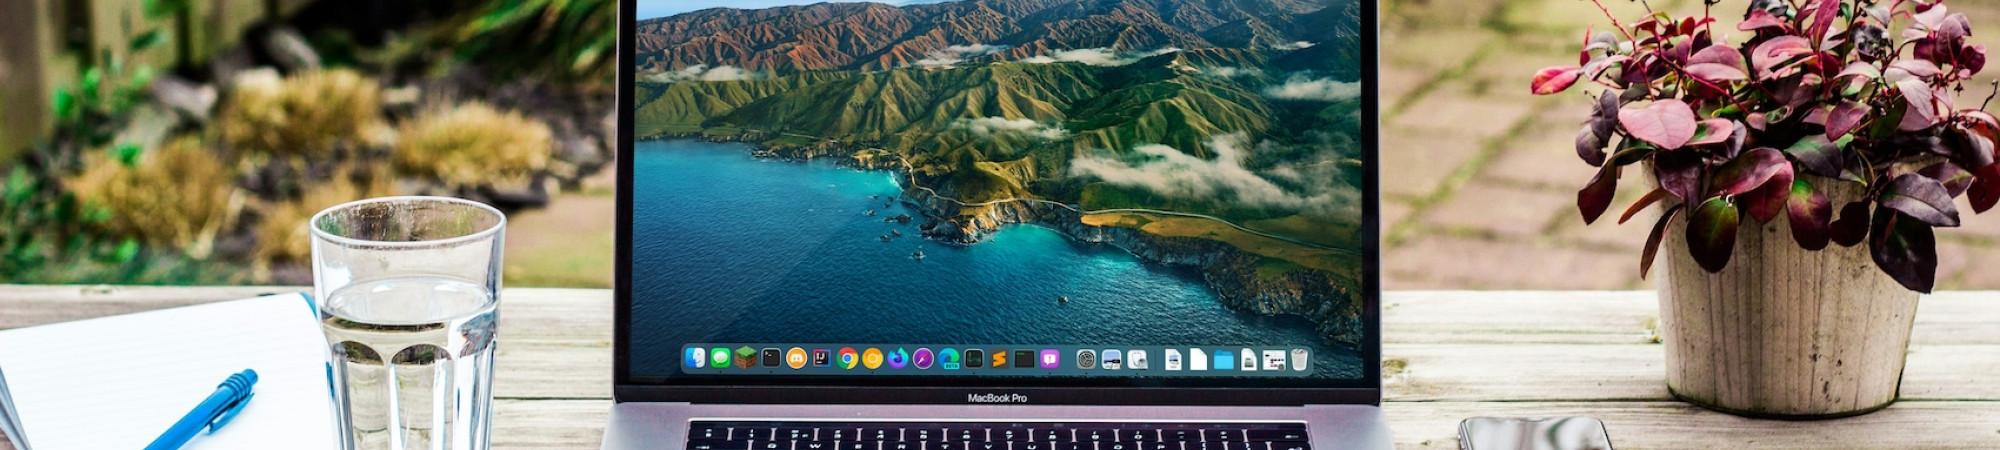Open Sublime Text editor
Screen dimensions: 2000x450
pyautogui.click(x=998, y=358)
